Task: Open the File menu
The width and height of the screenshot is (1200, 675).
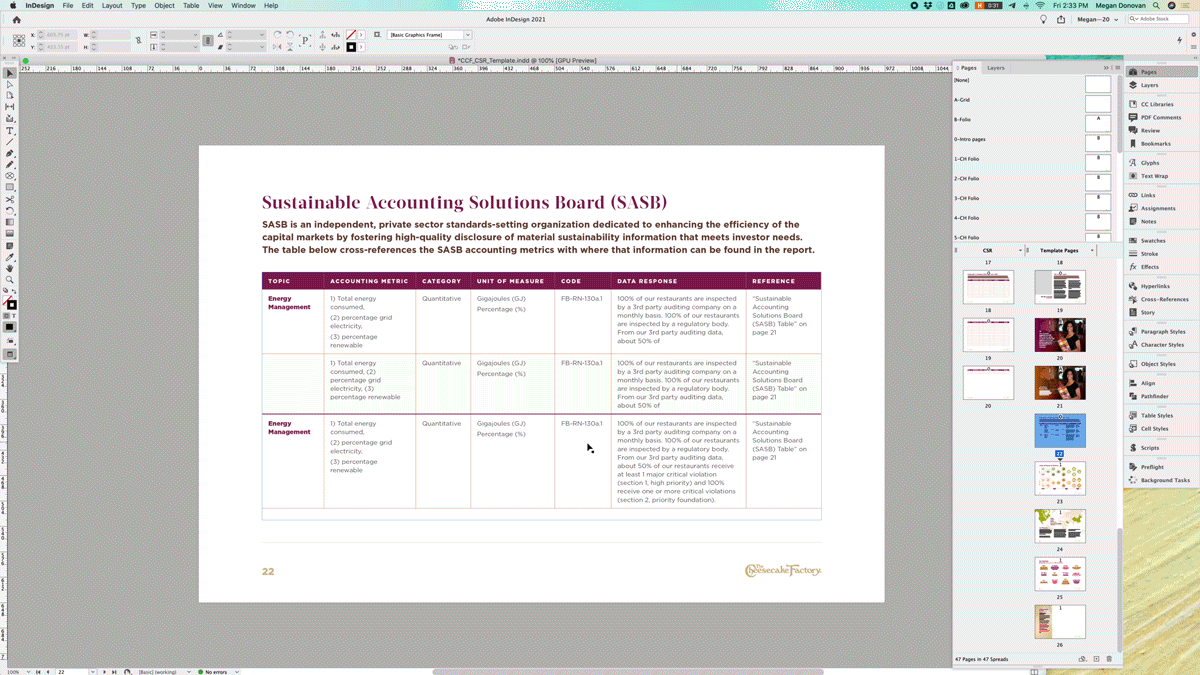Action: pos(68,5)
